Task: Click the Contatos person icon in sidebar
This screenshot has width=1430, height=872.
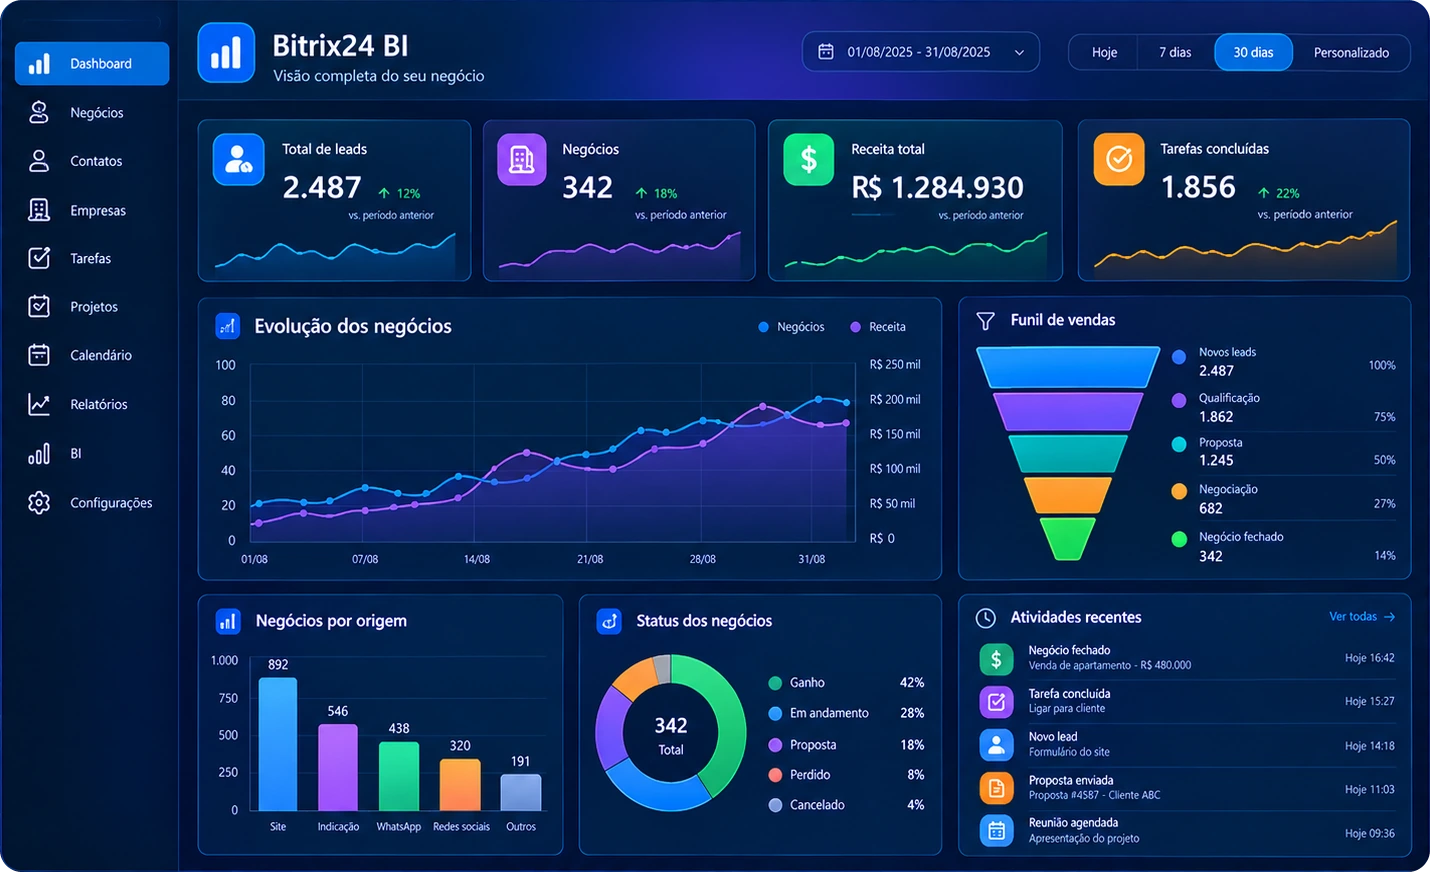Action: click(39, 160)
